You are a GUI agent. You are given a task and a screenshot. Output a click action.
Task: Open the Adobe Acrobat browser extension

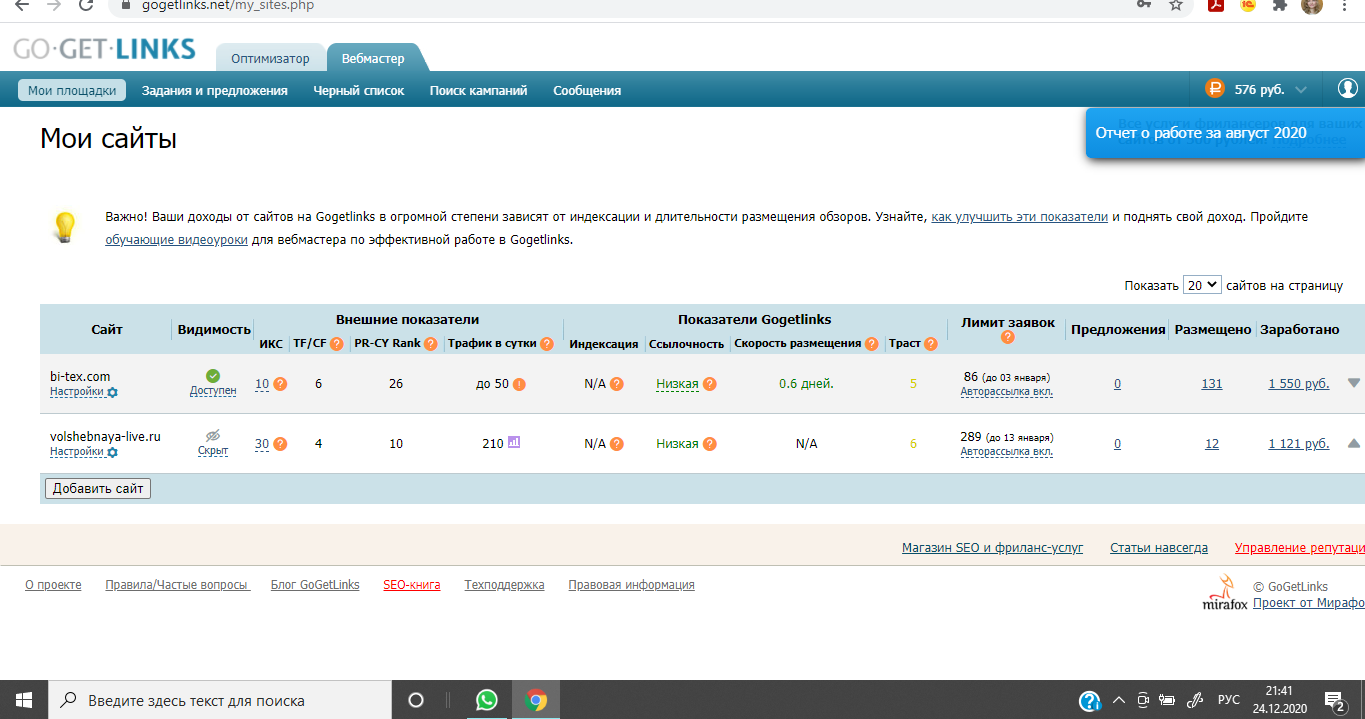click(x=1216, y=5)
